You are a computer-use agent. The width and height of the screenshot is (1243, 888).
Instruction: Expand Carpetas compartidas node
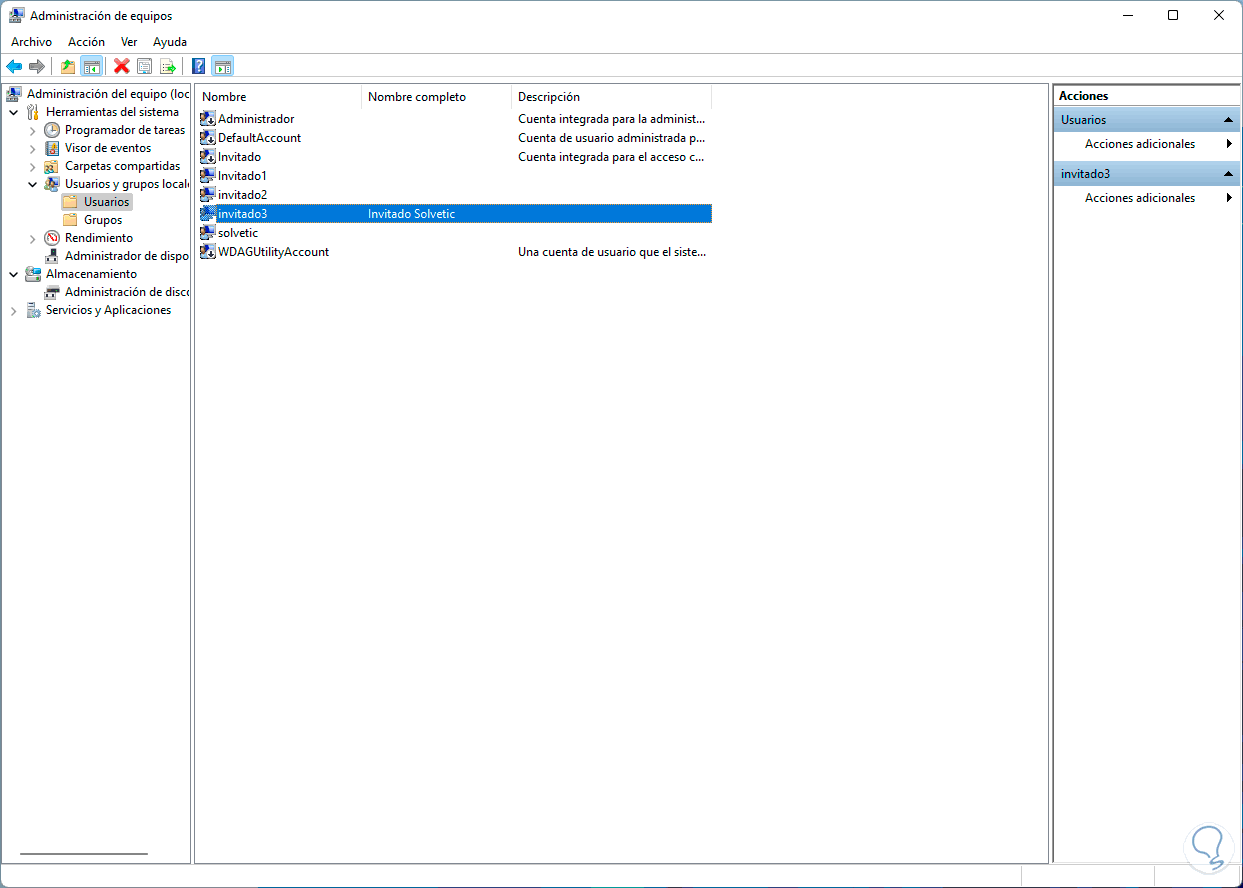(x=32, y=166)
